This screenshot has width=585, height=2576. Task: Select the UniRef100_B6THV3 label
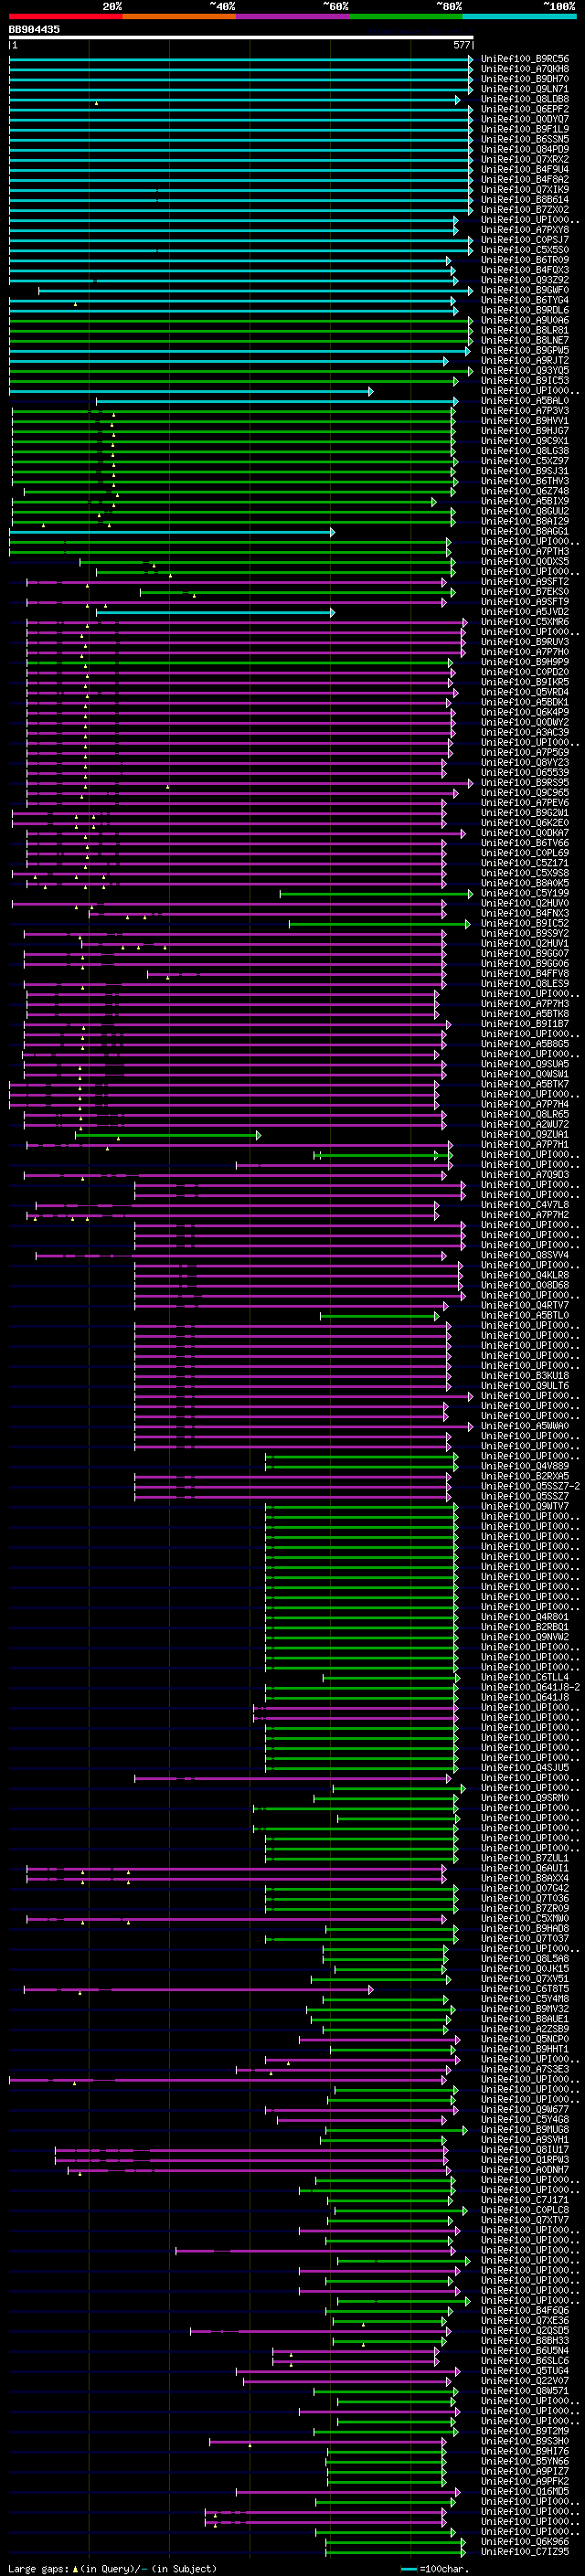[x=525, y=481]
